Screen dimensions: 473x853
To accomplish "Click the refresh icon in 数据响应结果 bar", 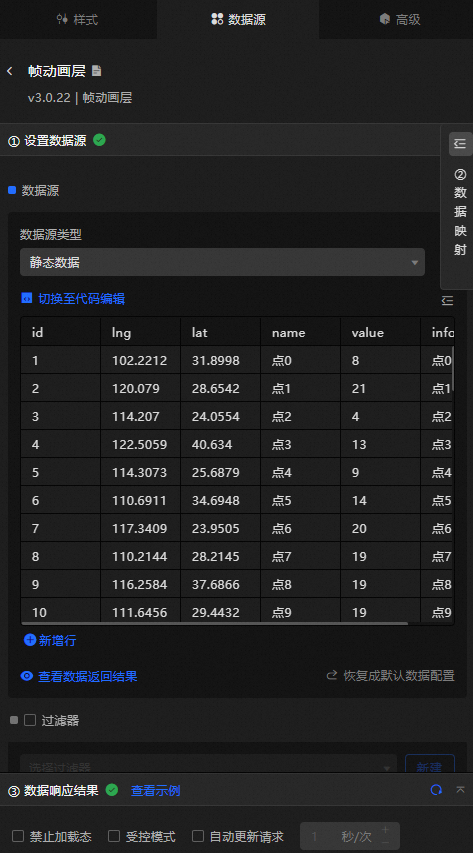I will pyautogui.click(x=436, y=790).
